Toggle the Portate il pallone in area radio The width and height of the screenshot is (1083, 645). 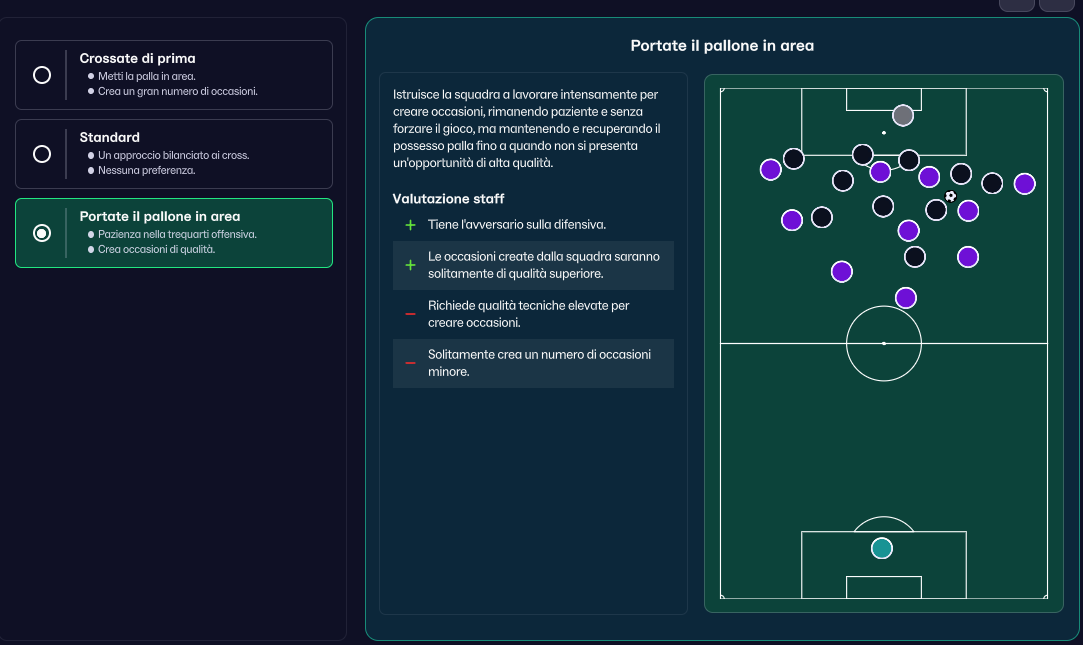point(42,233)
